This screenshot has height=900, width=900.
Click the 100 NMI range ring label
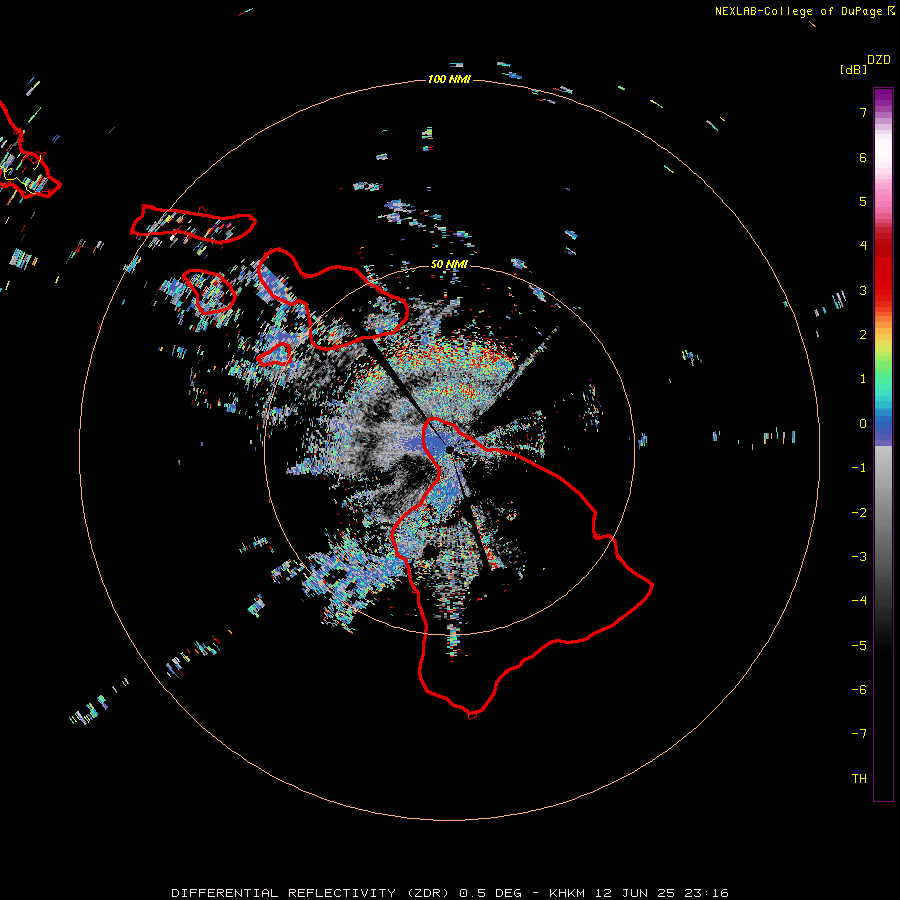pos(449,79)
